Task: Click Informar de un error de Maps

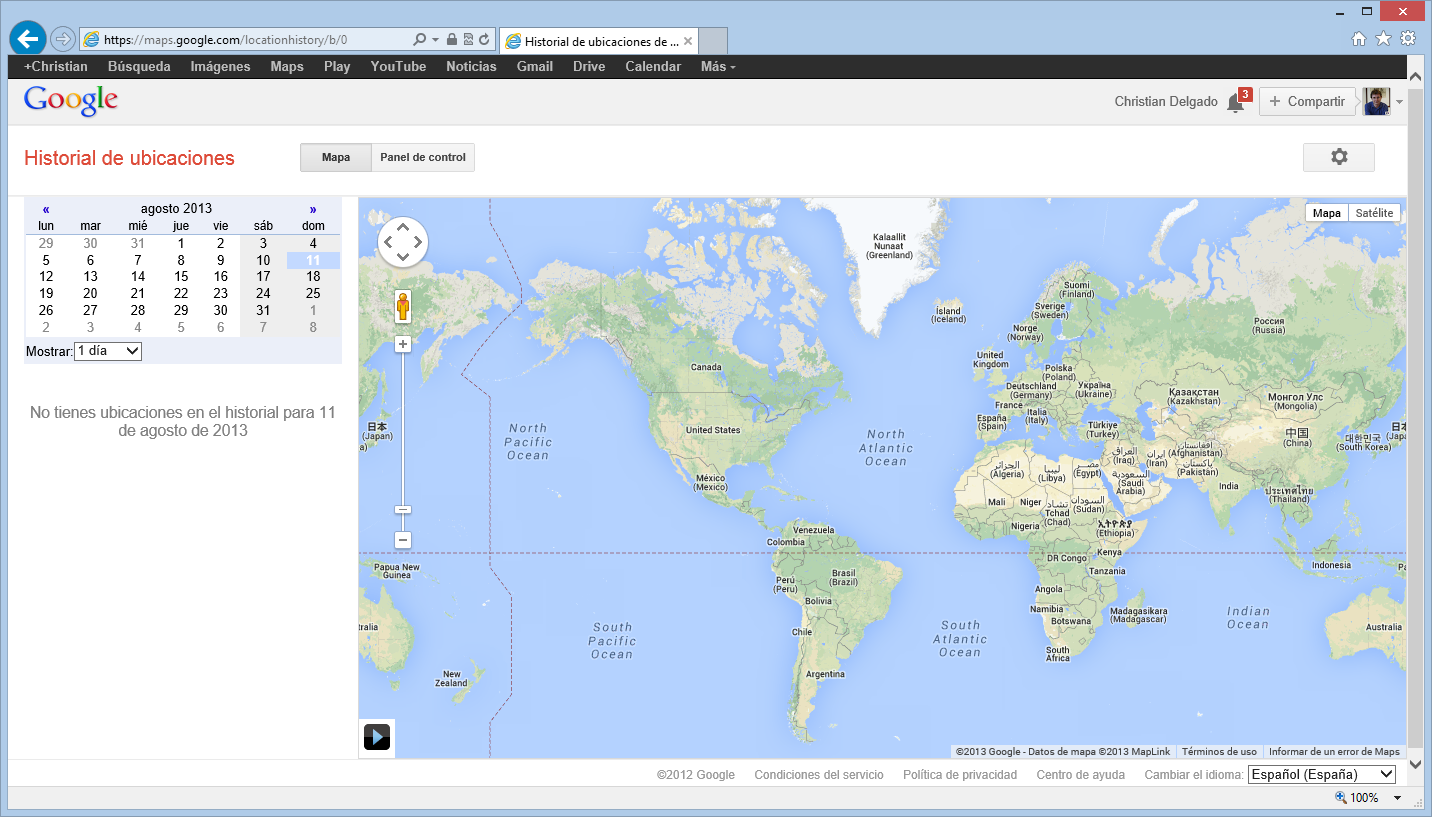Action: point(1334,752)
